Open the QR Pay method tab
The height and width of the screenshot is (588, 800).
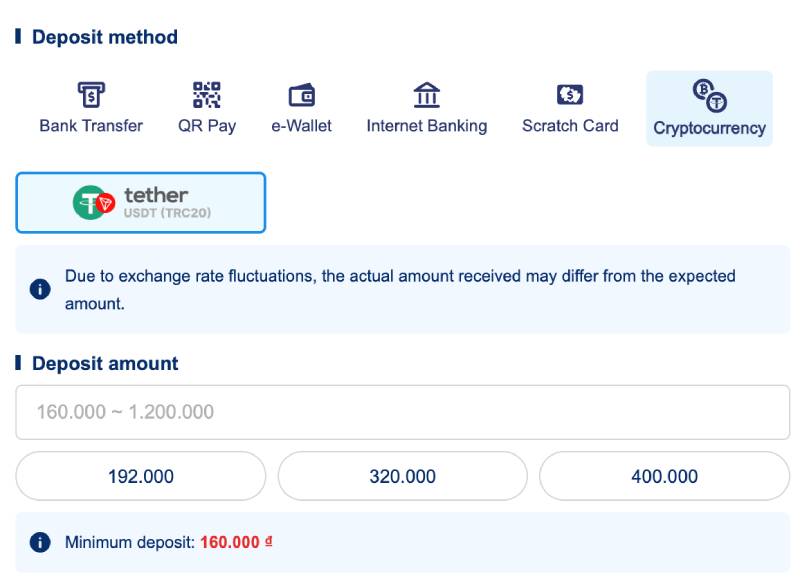(x=207, y=126)
